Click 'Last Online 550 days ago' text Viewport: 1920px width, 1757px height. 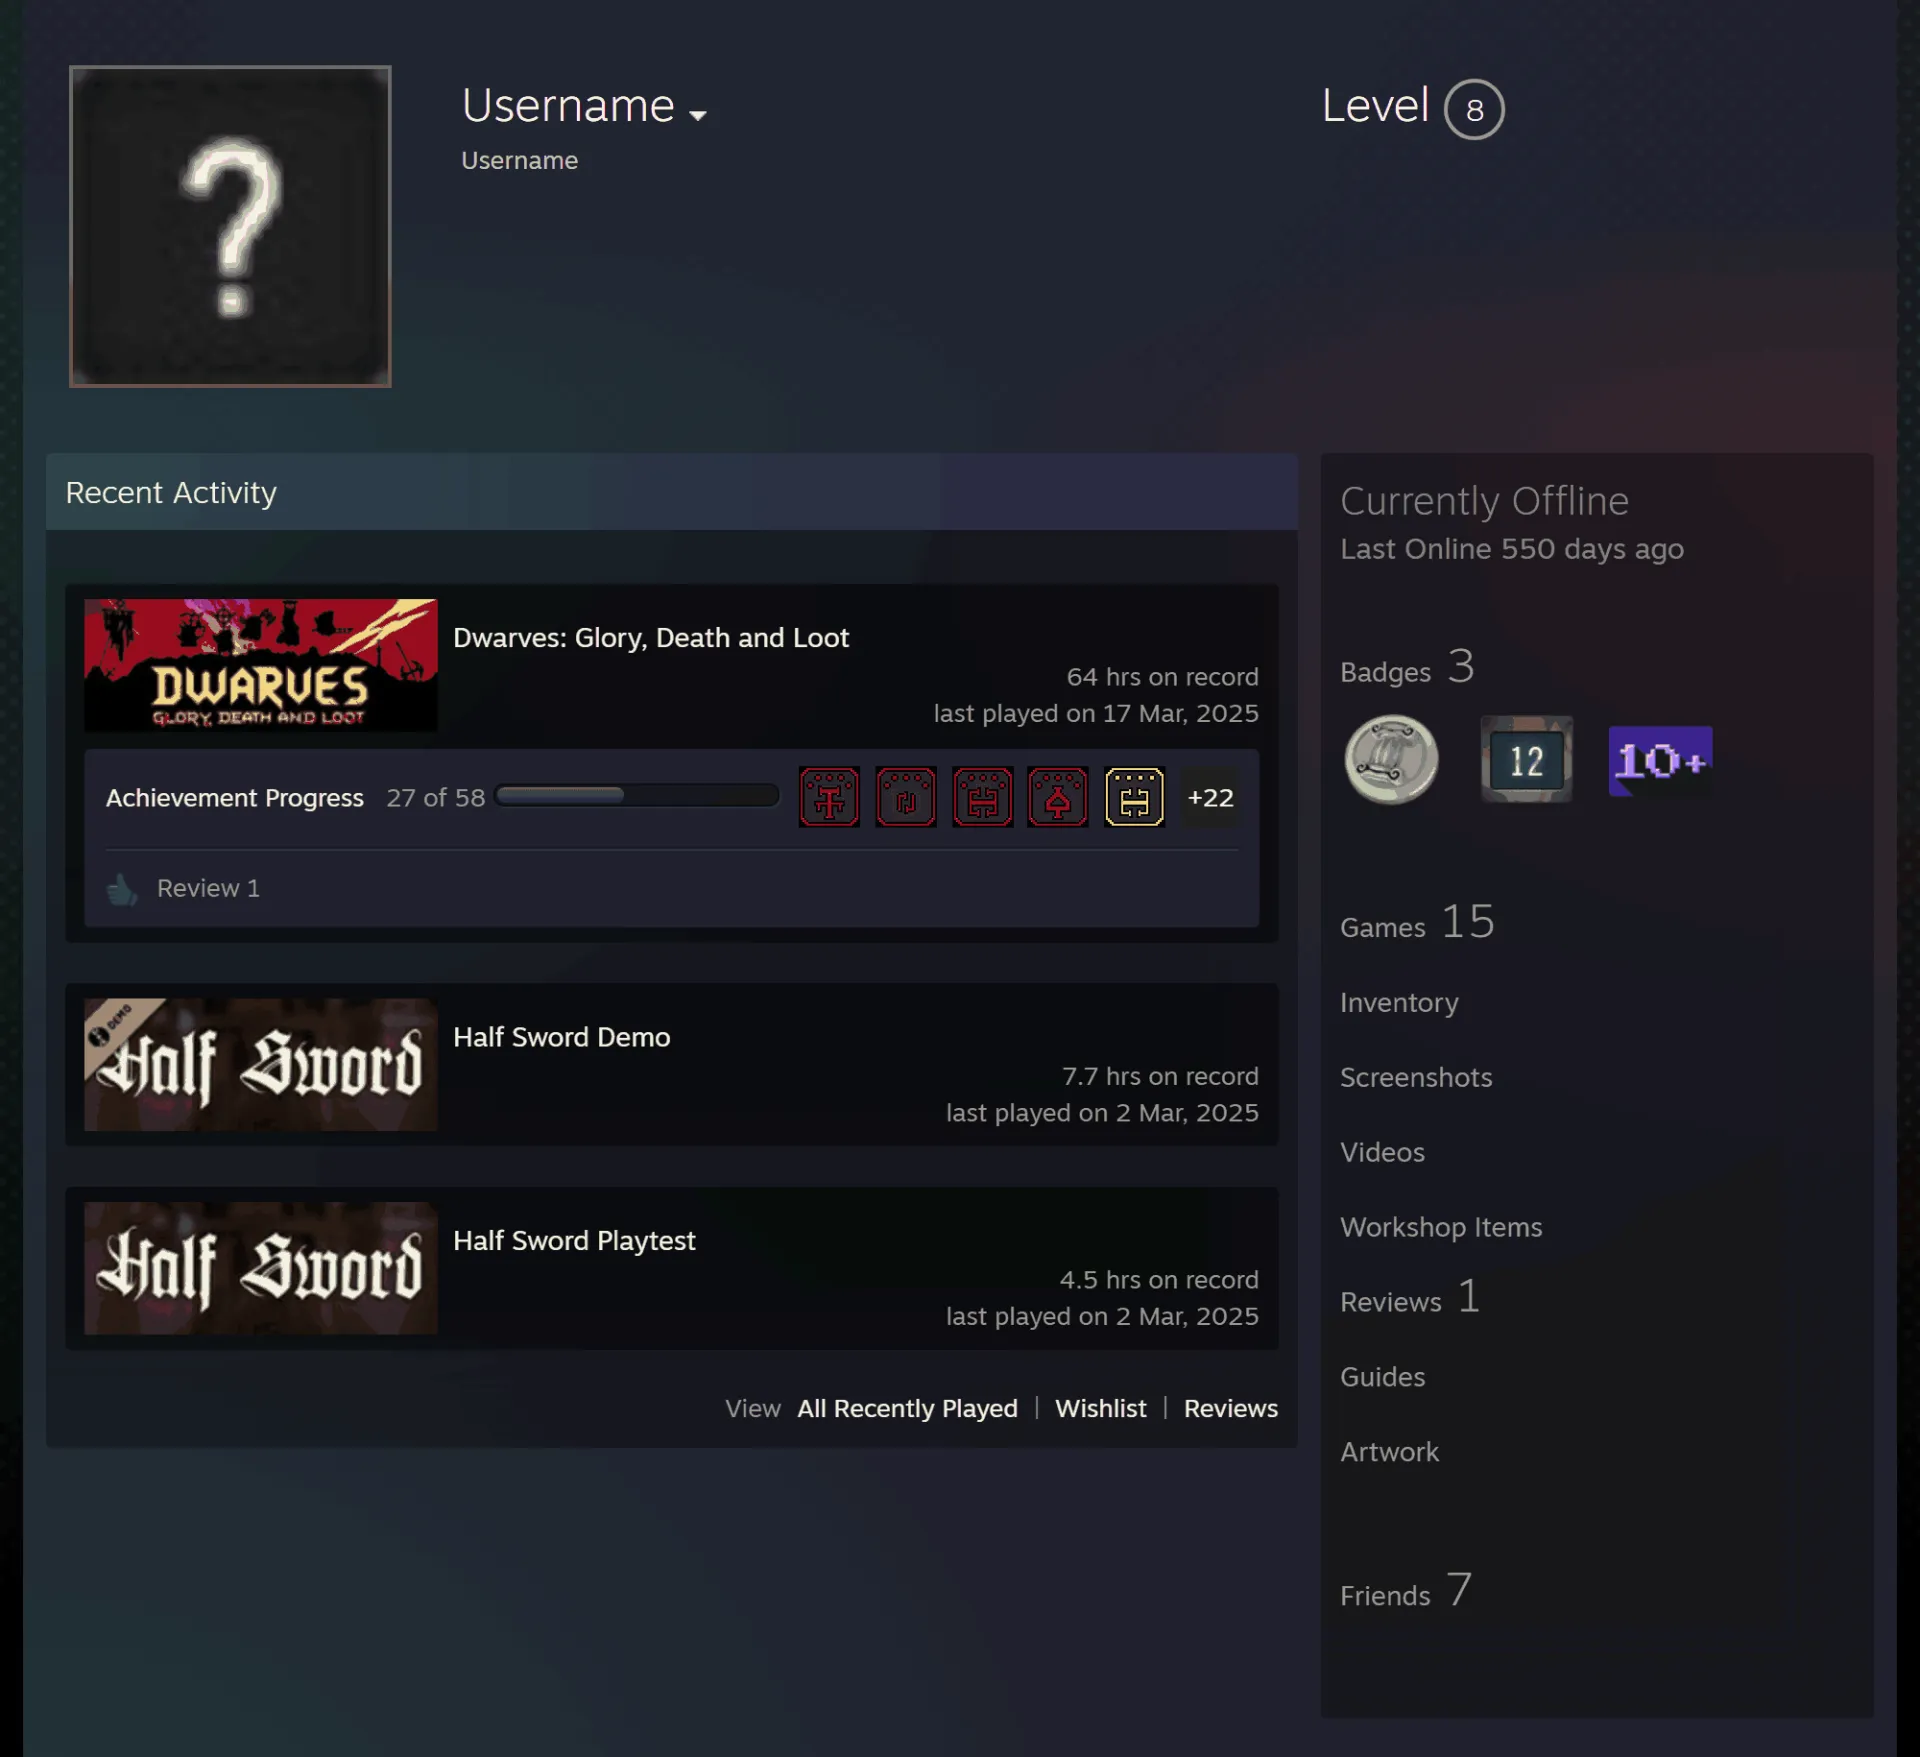(x=1511, y=549)
